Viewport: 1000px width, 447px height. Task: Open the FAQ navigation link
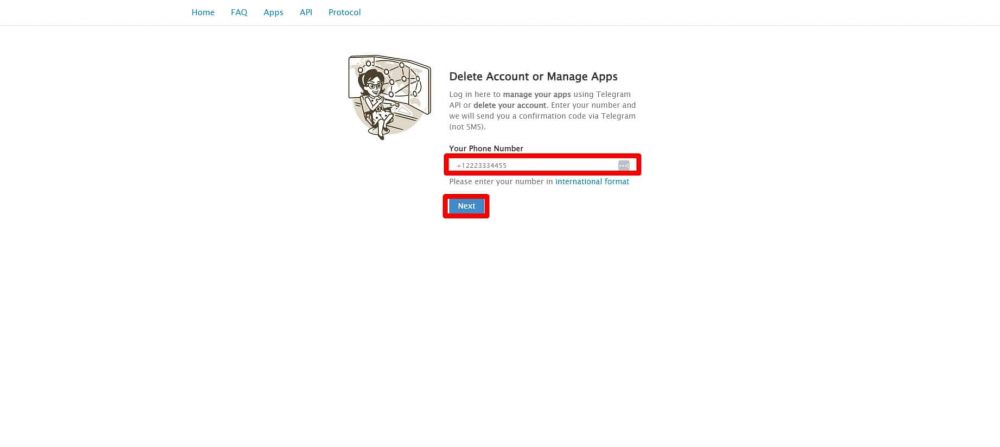click(239, 12)
